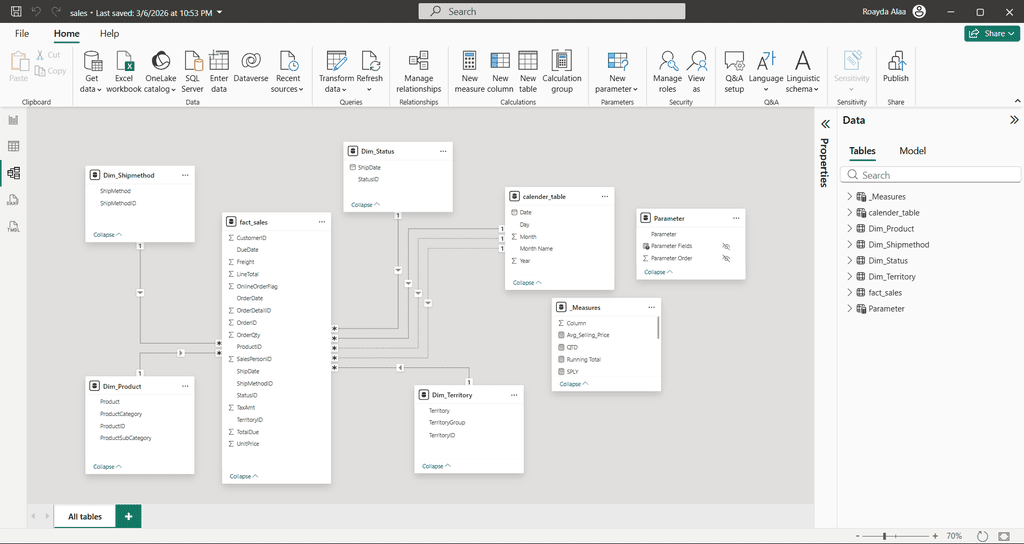Select the Home ribbon tab
This screenshot has height=544, width=1024.
click(67, 33)
